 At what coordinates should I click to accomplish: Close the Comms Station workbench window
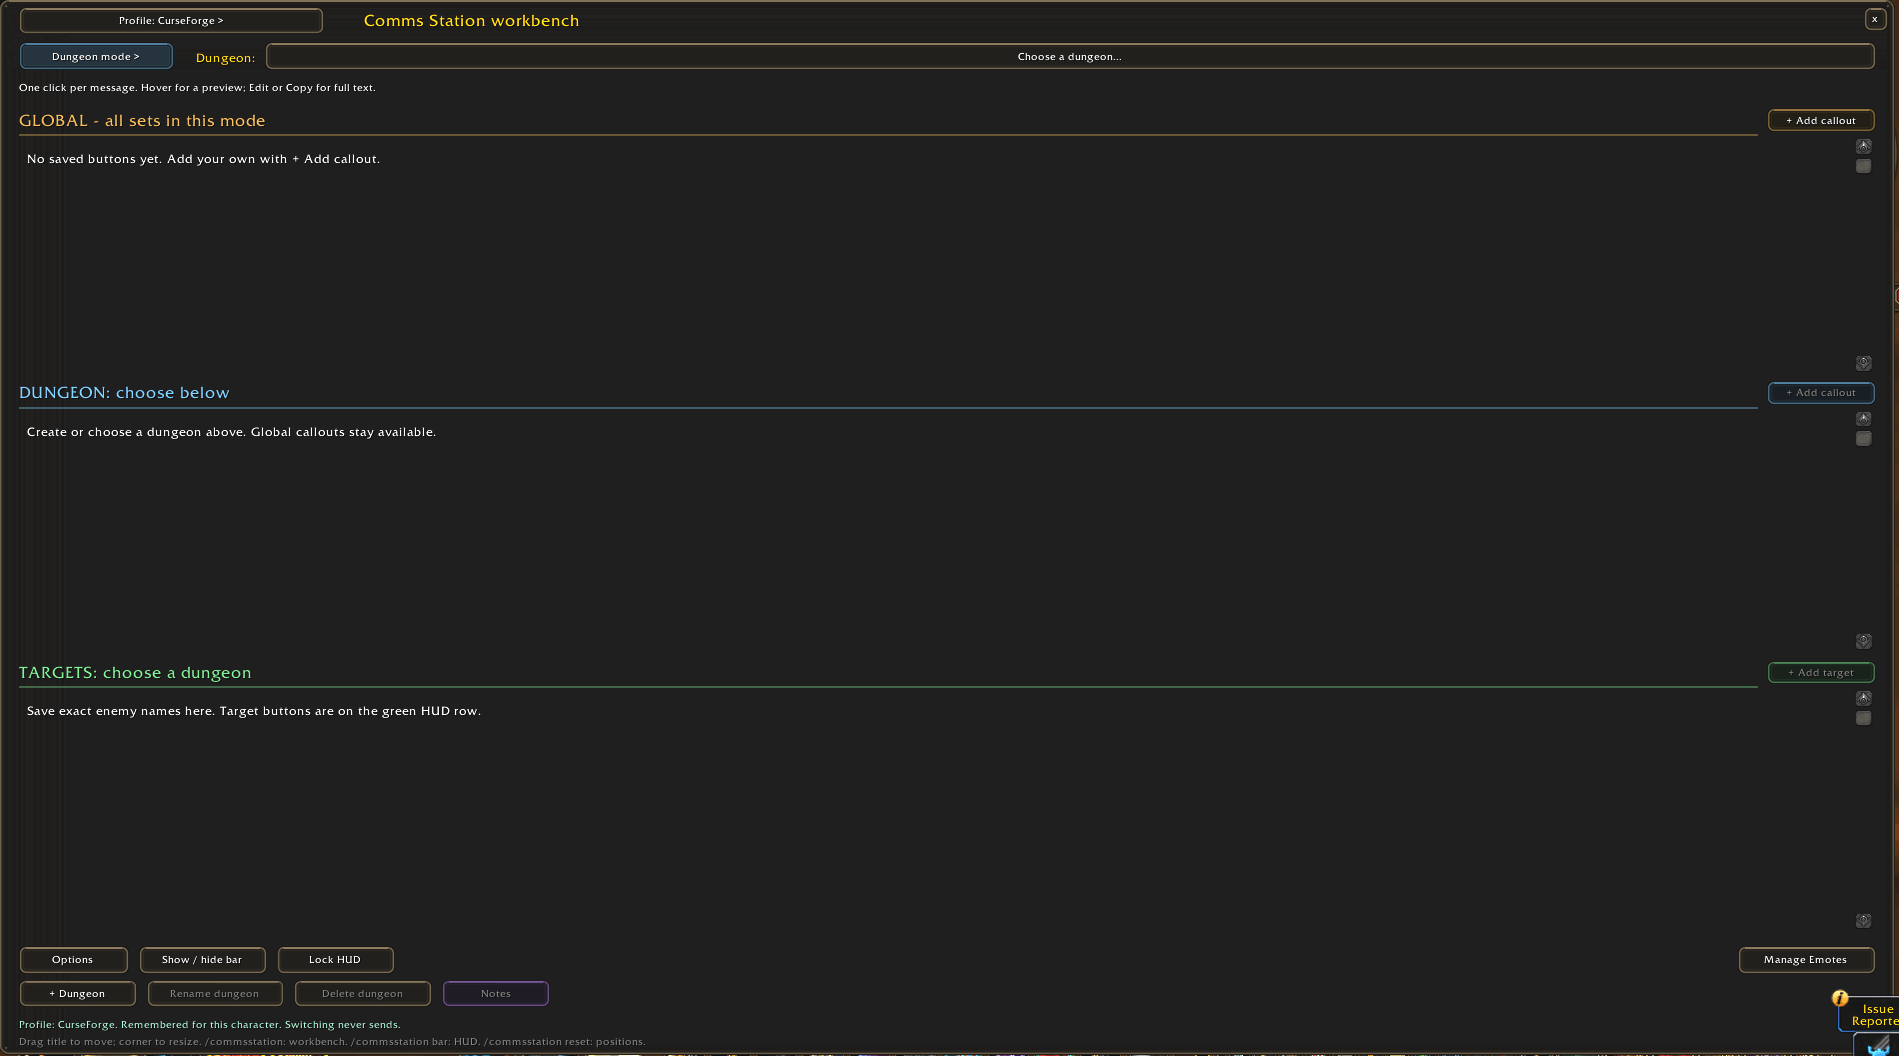1874,19
